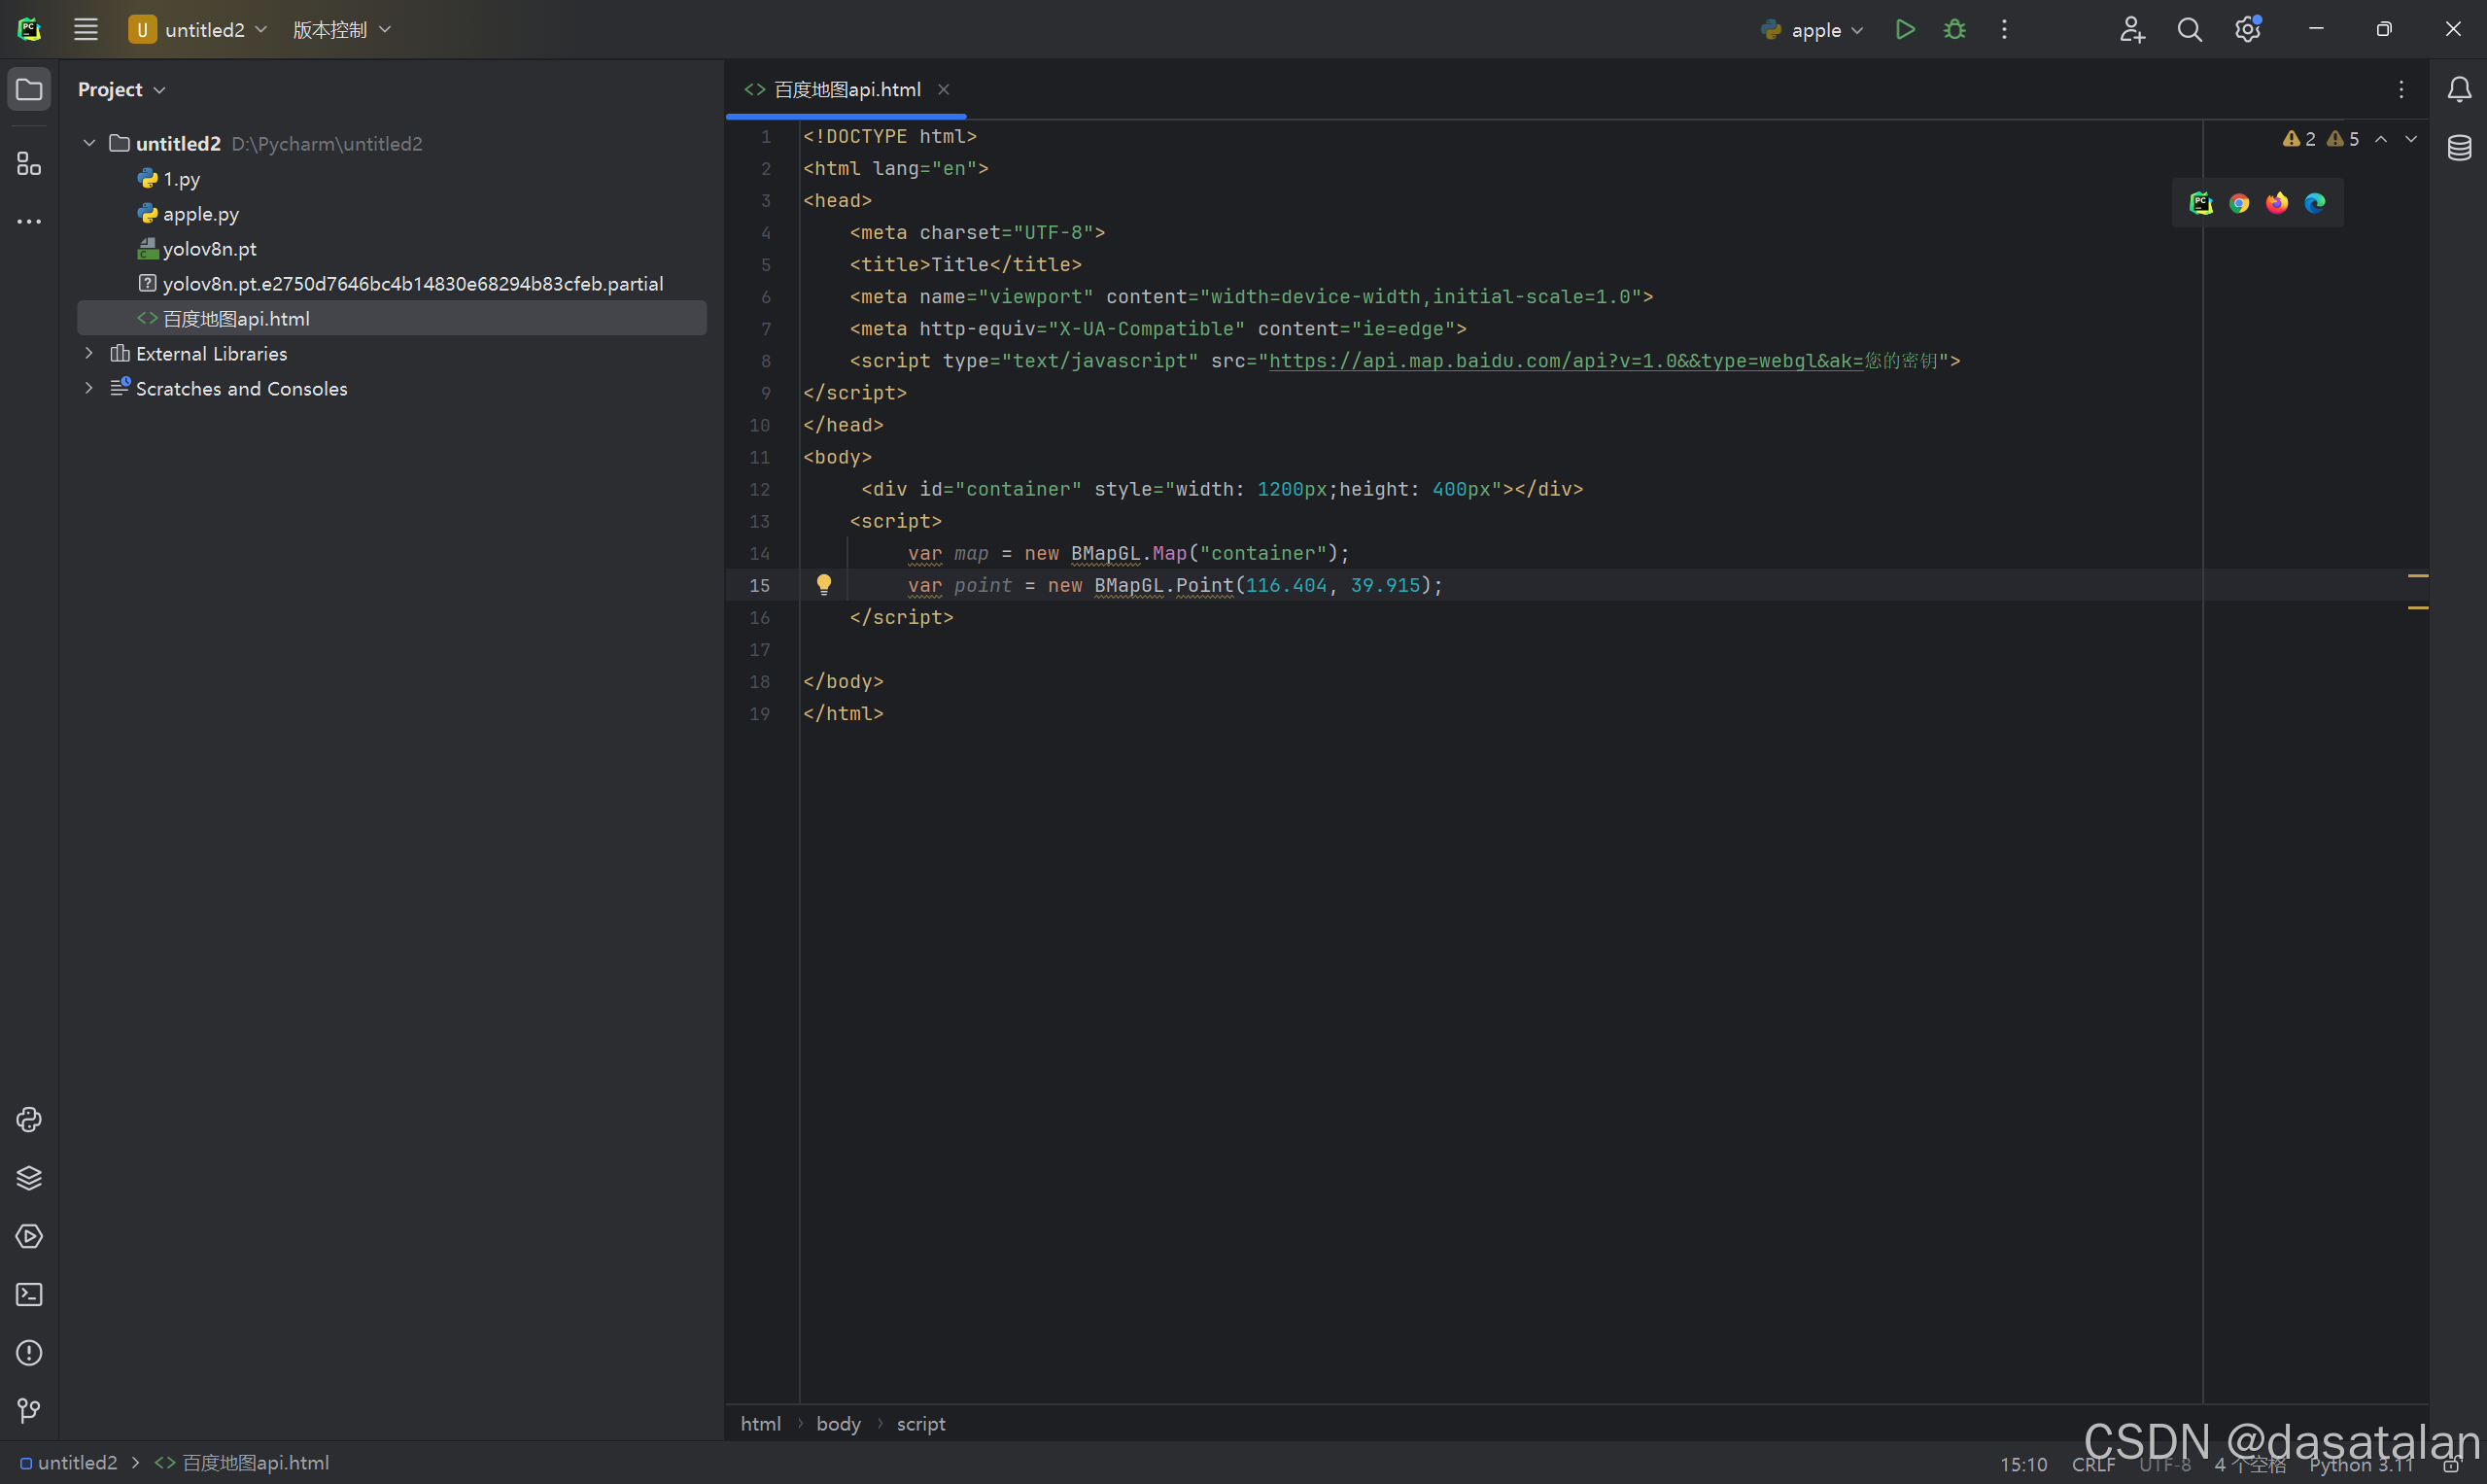Open the Git version control tool window
This screenshot has width=2487, height=1484.
[29, 1410]
